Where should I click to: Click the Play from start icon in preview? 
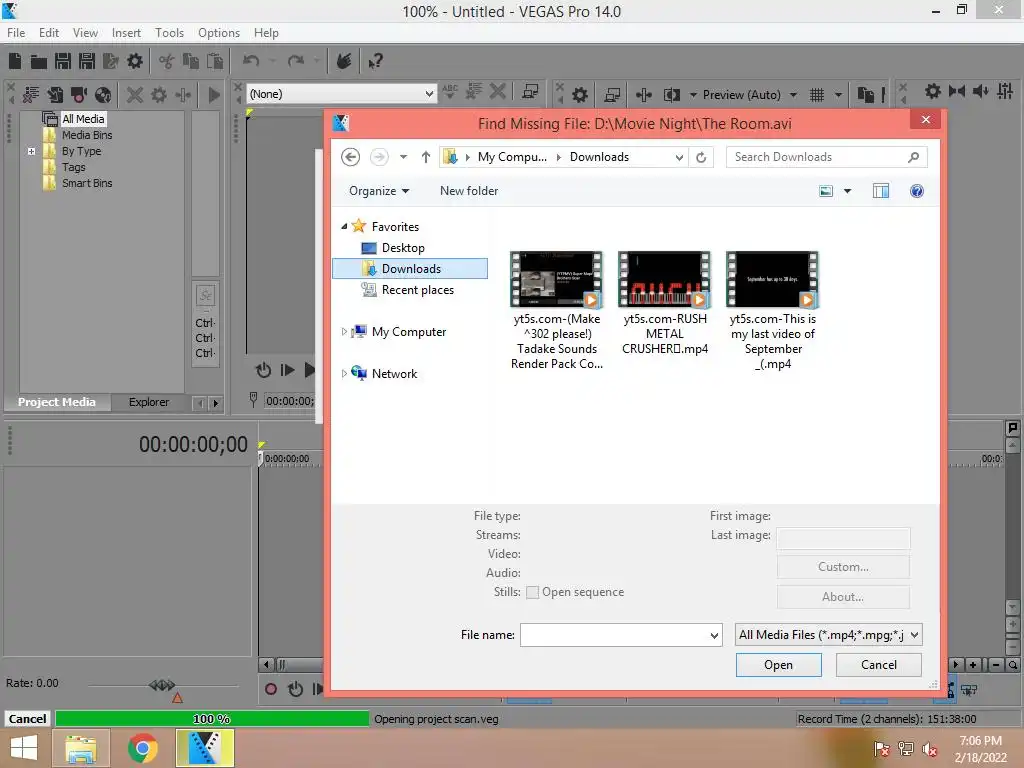pos(287,370)
